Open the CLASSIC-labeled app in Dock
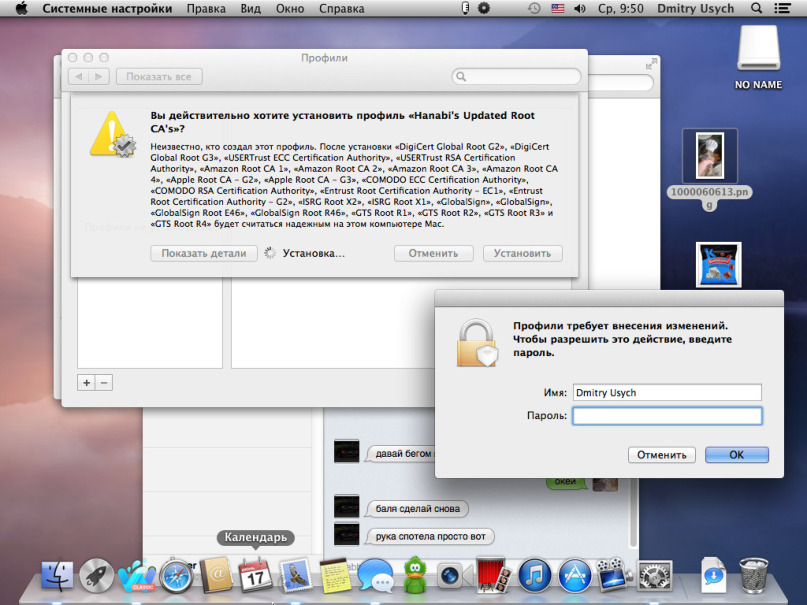The image size is (807, 605). (136, 576)
